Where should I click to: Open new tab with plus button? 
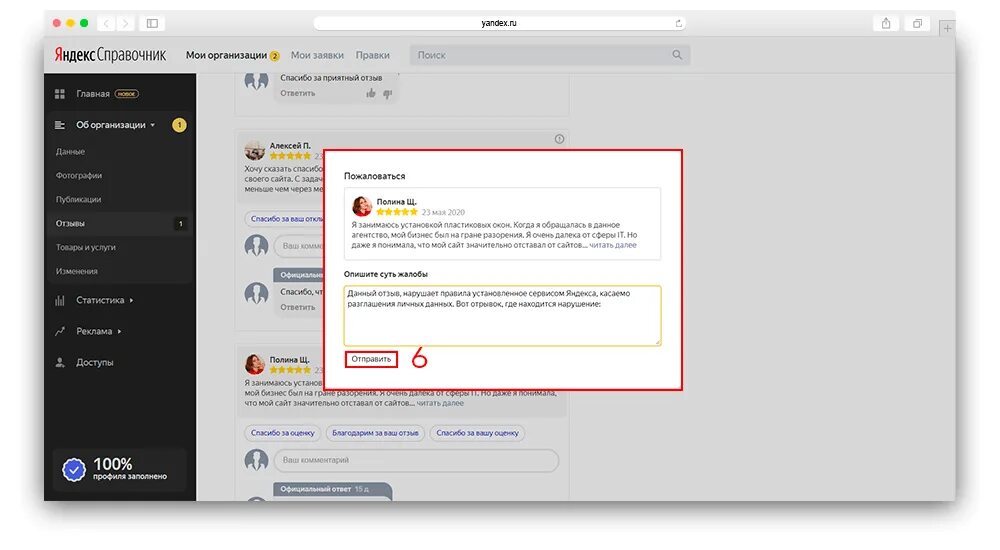(947, 28)
